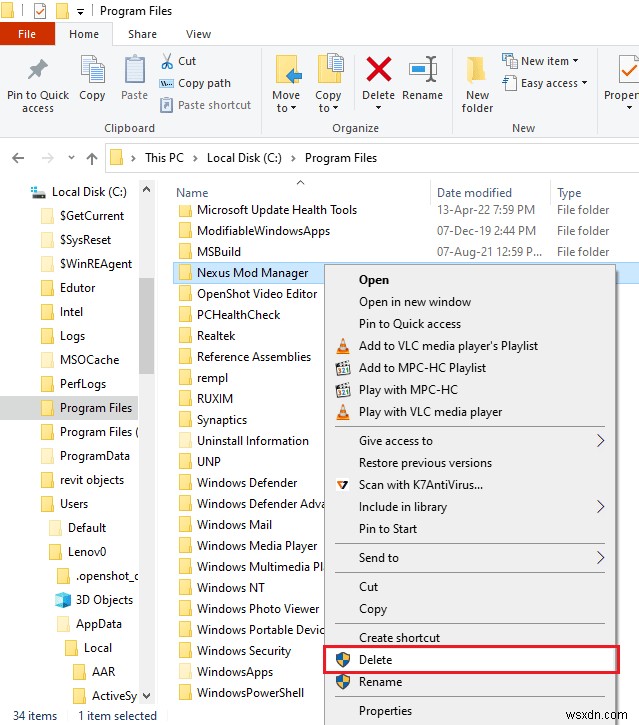This screenshot has width=639, height=725.
Task: Select the OpenShot Video Editor folder
Action: pyautogui.click(x=248, y=294)
